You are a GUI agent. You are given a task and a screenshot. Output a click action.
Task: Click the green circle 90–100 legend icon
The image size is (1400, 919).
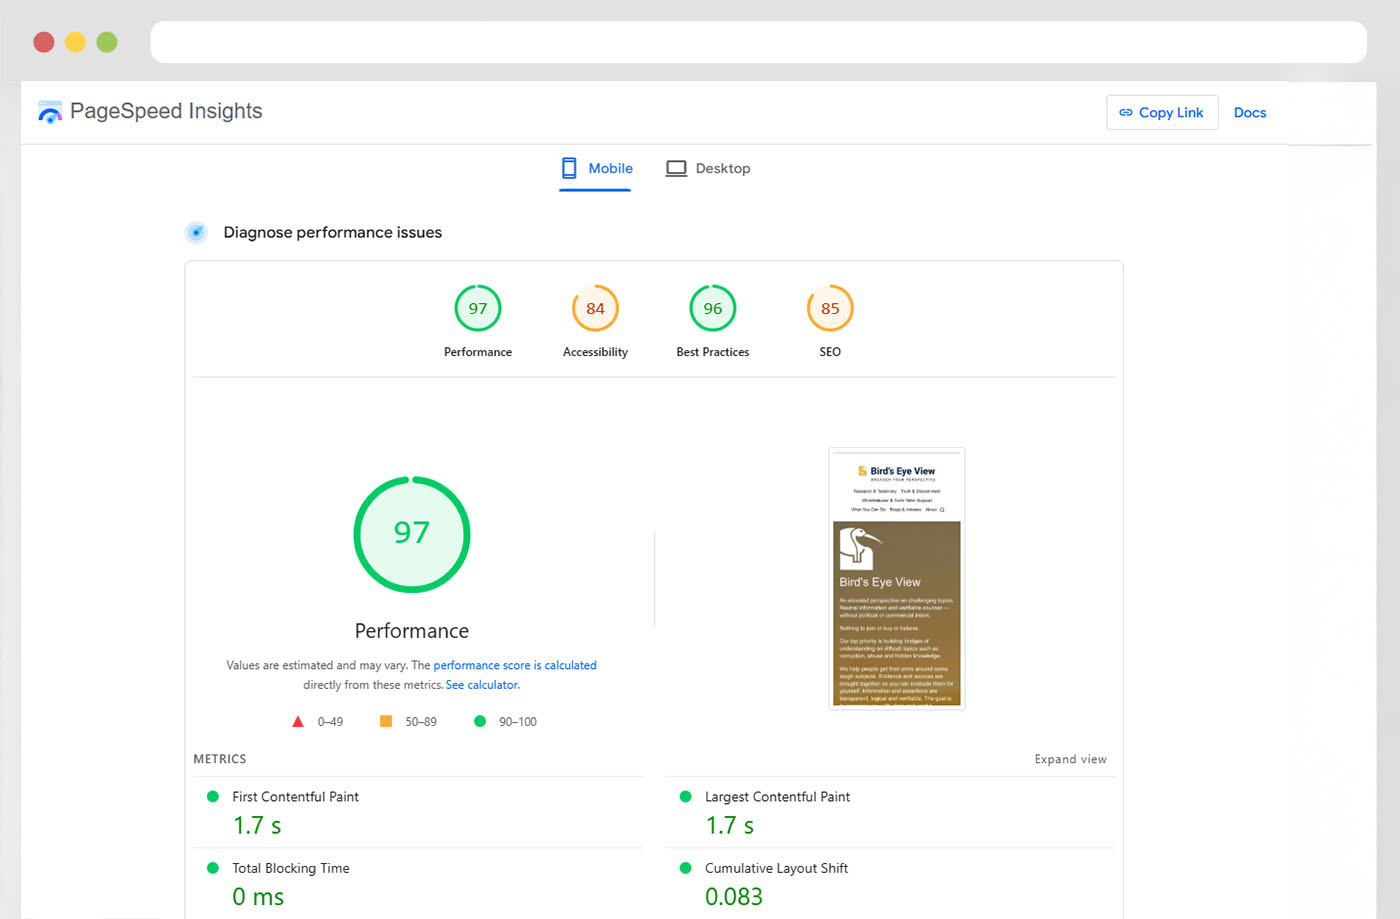tap(480, 721)
